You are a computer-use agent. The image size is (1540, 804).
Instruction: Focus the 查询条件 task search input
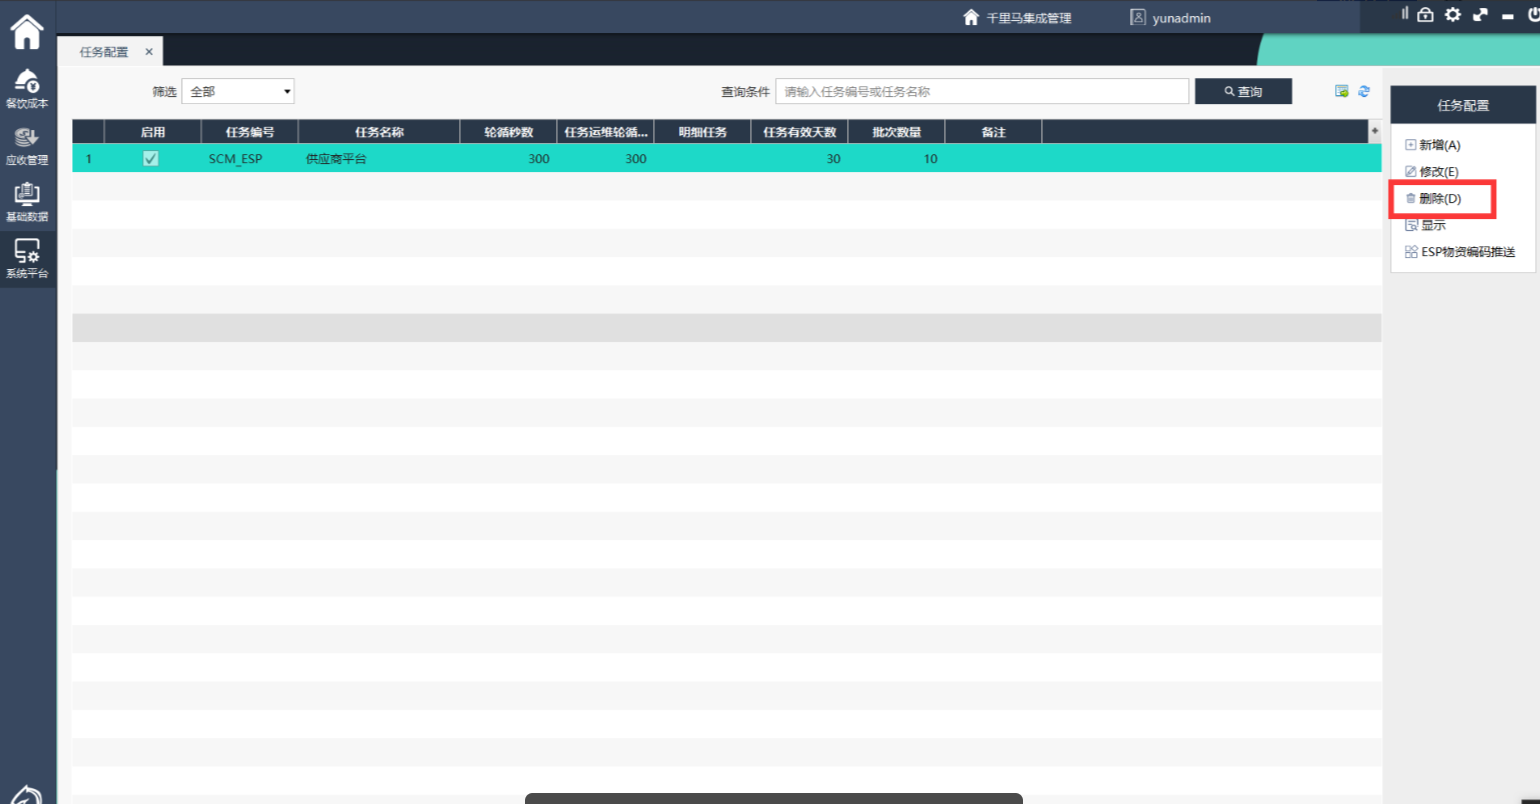982,91
